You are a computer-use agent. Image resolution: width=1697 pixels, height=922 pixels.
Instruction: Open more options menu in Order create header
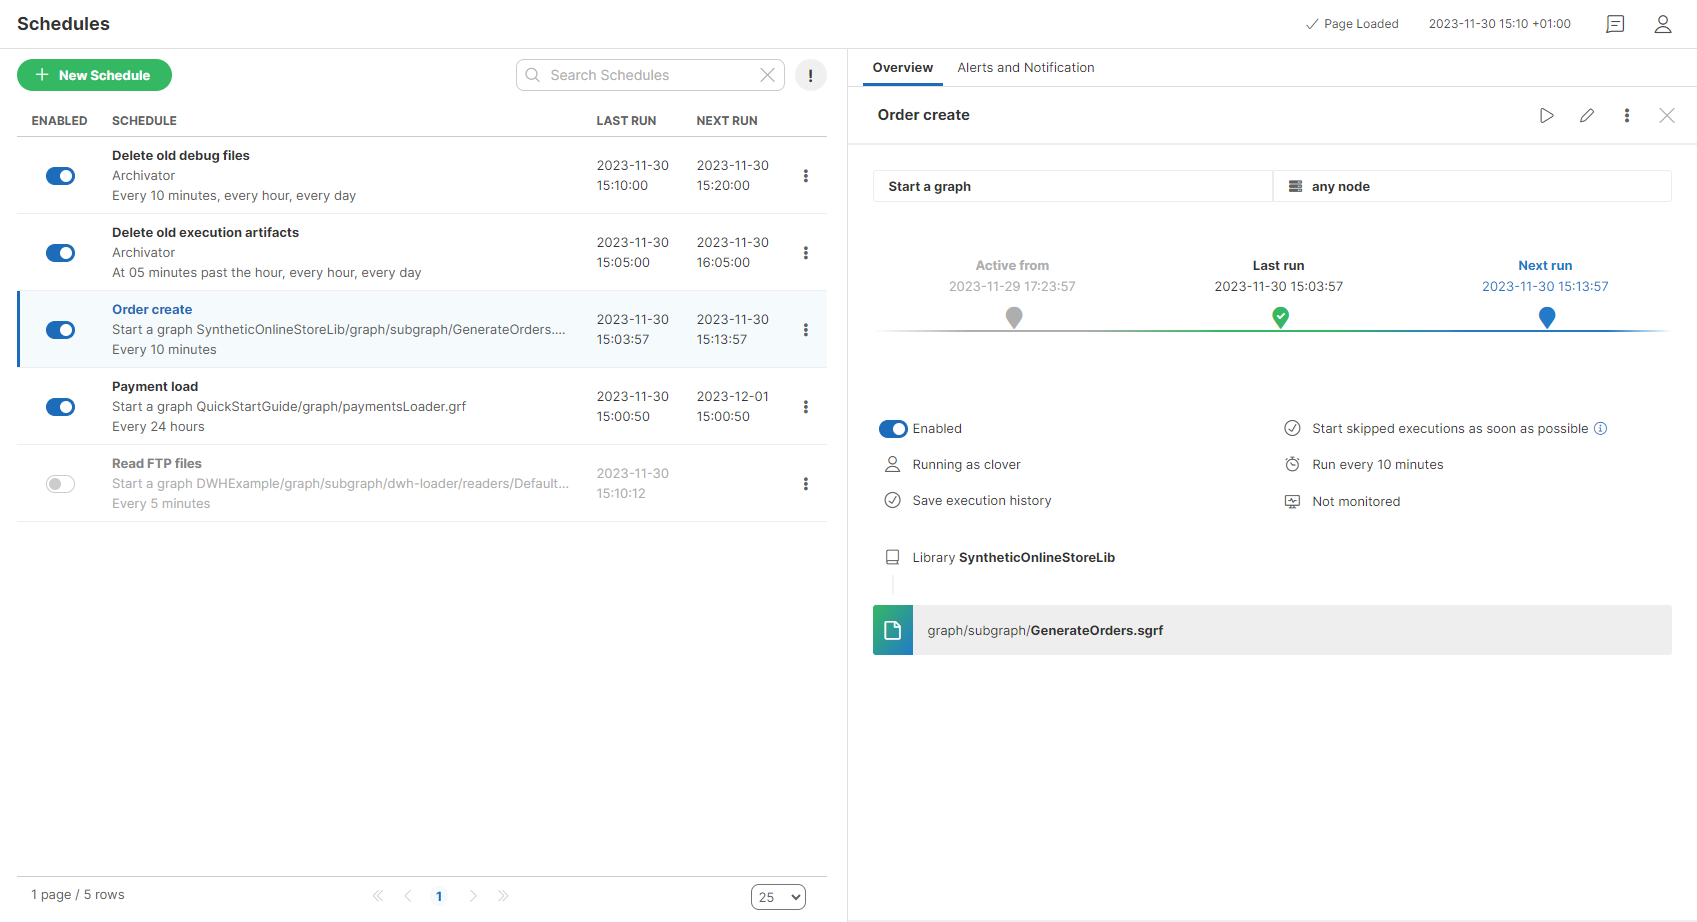pos(1626,116)
